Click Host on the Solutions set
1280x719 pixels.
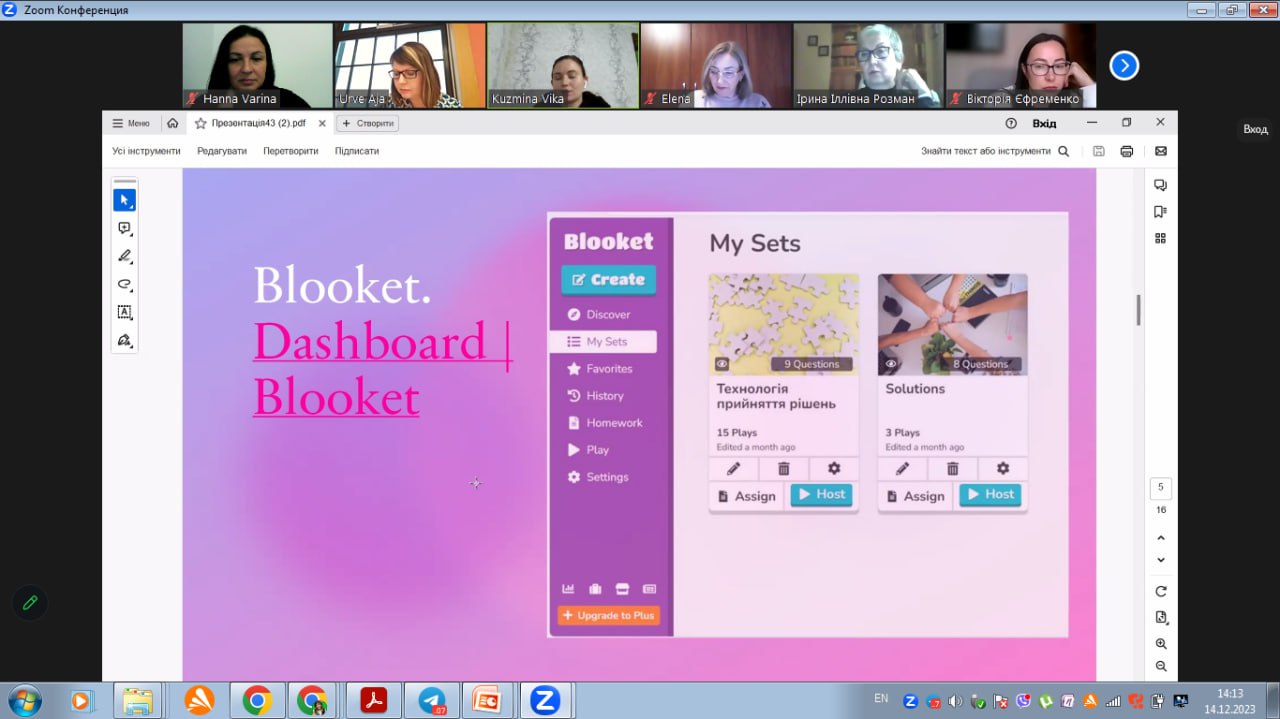[990, 495]
